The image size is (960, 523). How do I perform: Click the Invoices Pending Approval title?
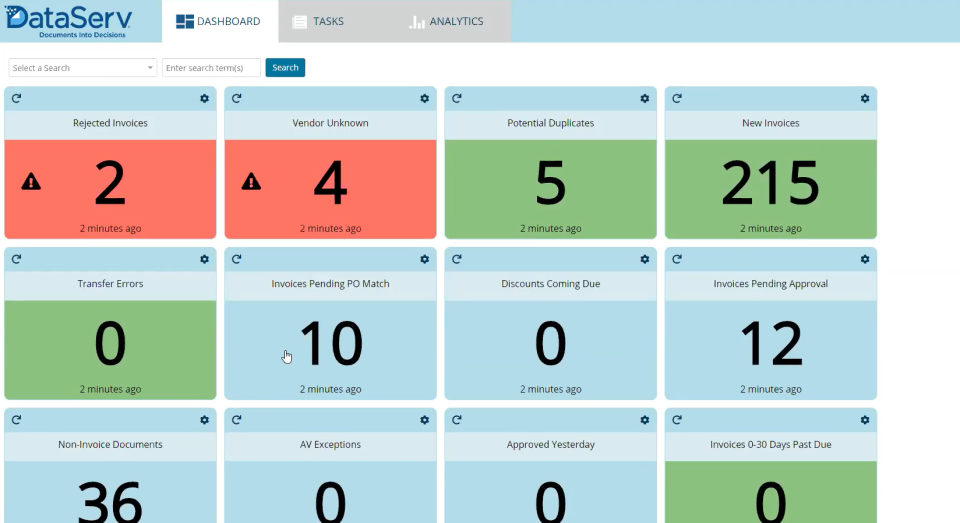pyautogui.click(x=771, y=284)
